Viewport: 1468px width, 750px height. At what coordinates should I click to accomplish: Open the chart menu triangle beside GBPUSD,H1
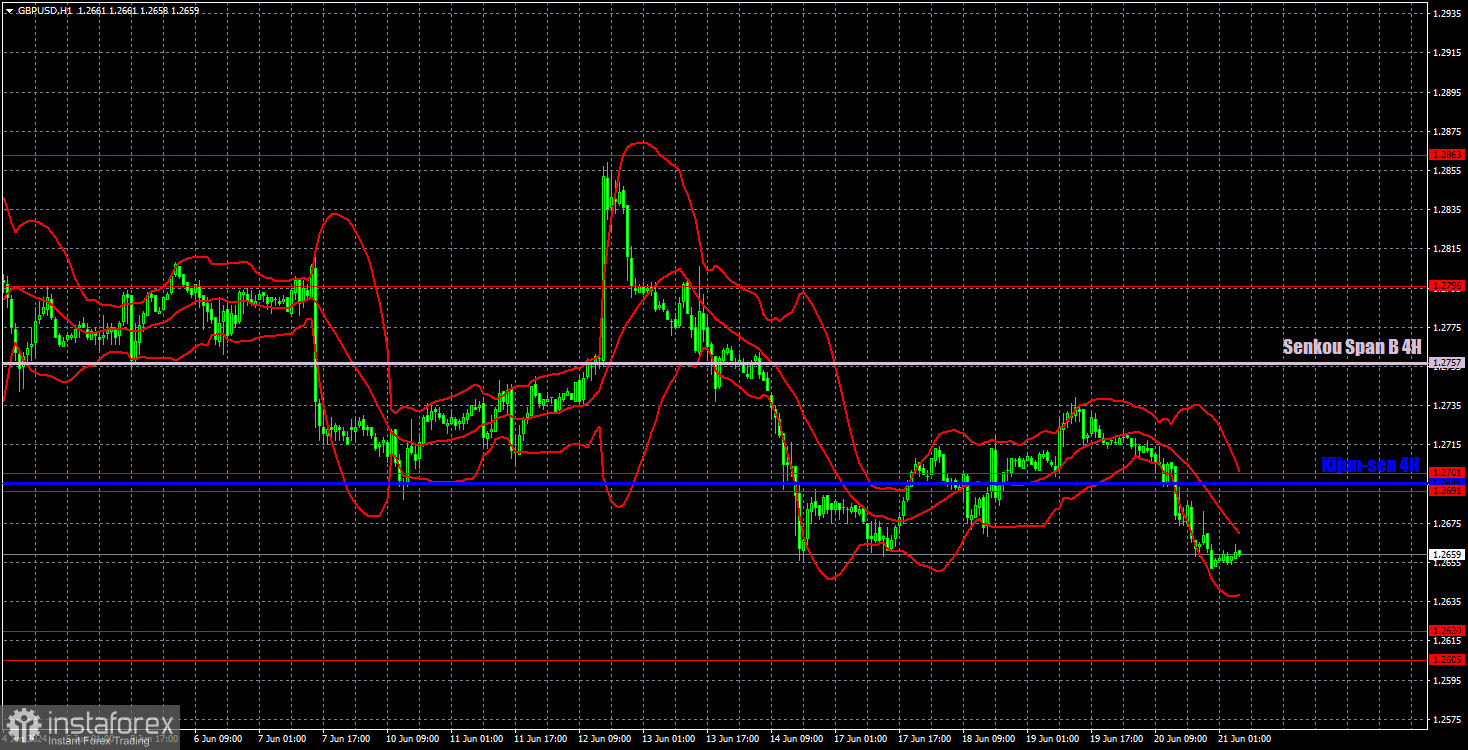point(9,10)
